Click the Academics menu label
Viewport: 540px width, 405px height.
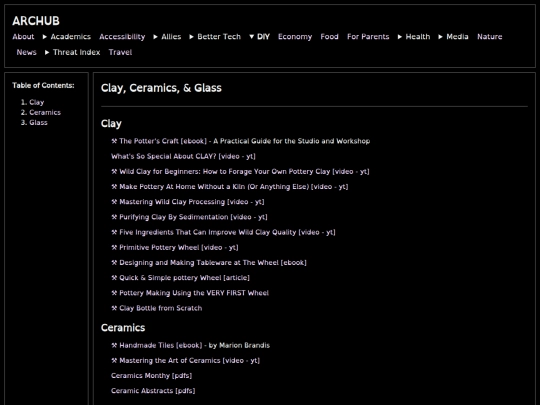tap(71, 37)
